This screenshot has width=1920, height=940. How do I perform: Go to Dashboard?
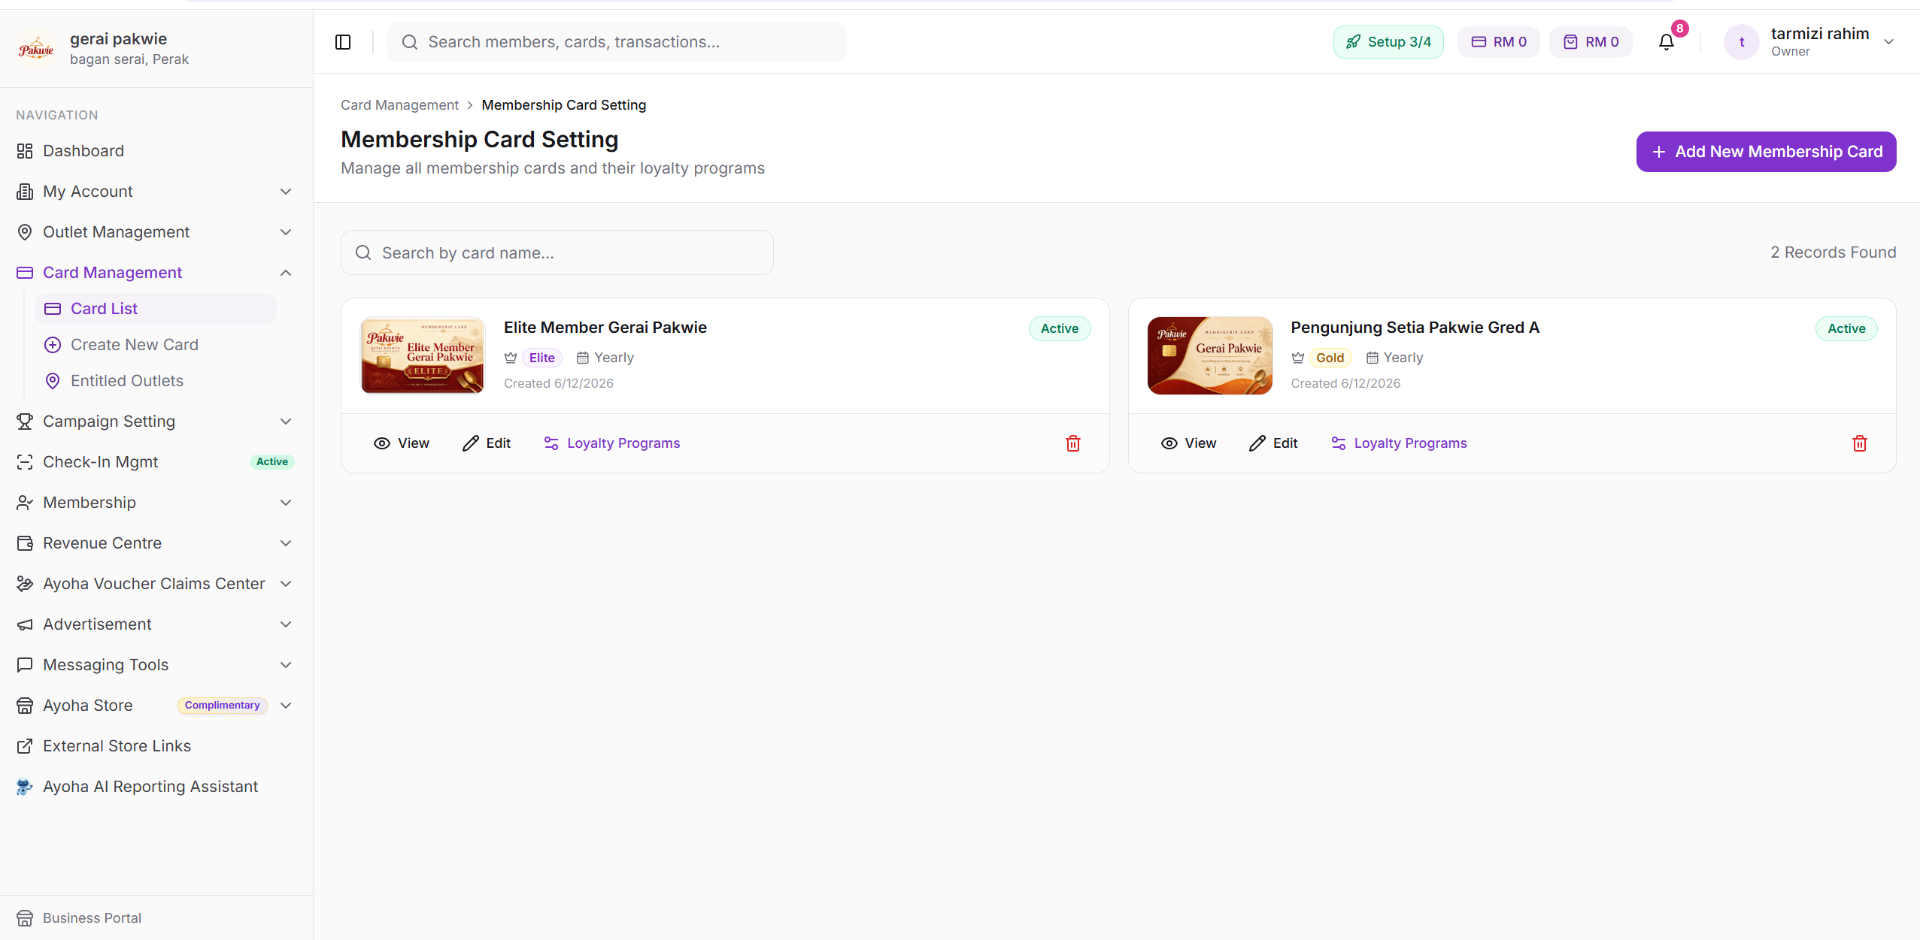[156, 151]
